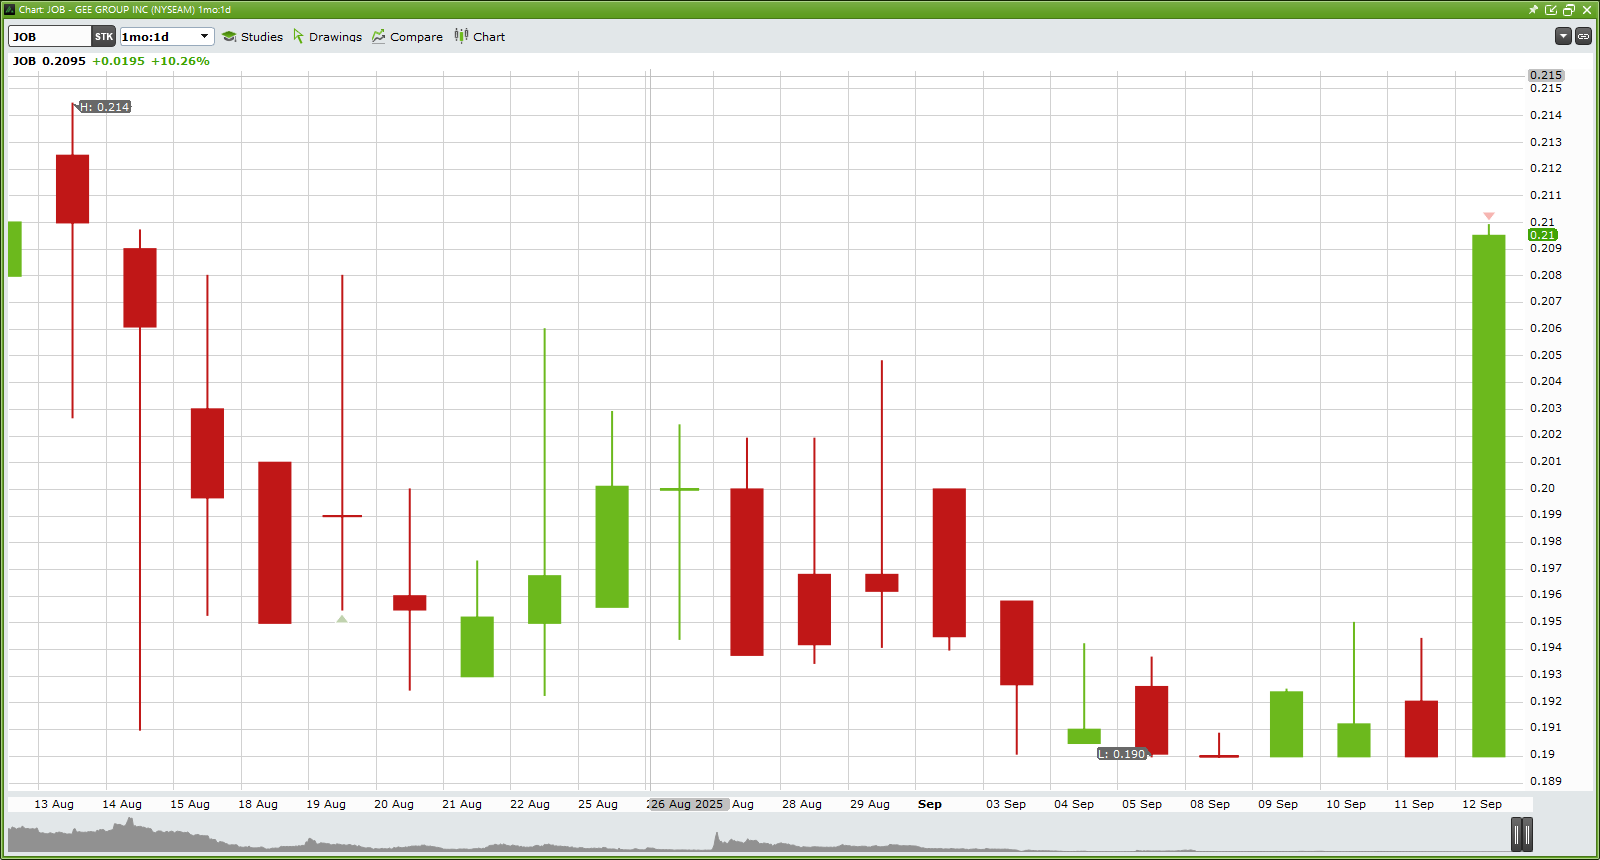Screen dimensions: 1600x860
Task: Click the green 0.21 current price tag
Action: 1543,235
